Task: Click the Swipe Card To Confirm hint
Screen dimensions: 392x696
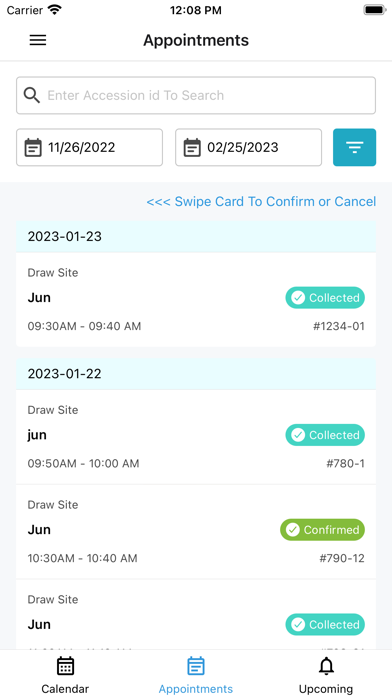Action: tap(261, 202)
